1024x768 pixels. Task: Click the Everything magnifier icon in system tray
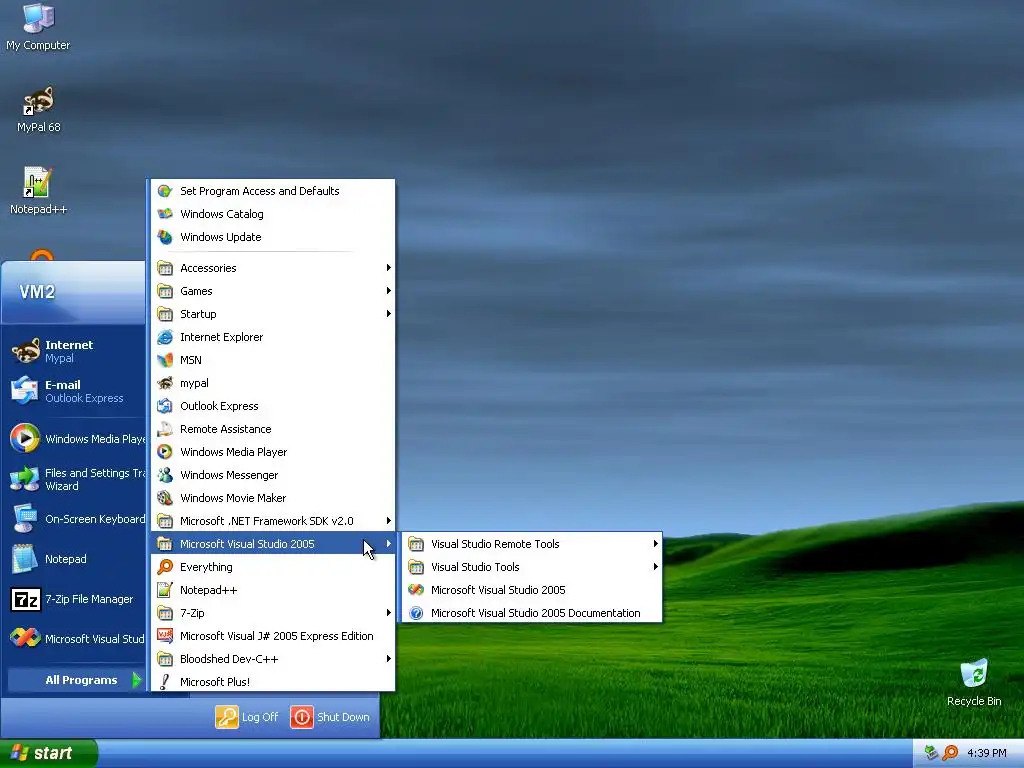[950, 753]
